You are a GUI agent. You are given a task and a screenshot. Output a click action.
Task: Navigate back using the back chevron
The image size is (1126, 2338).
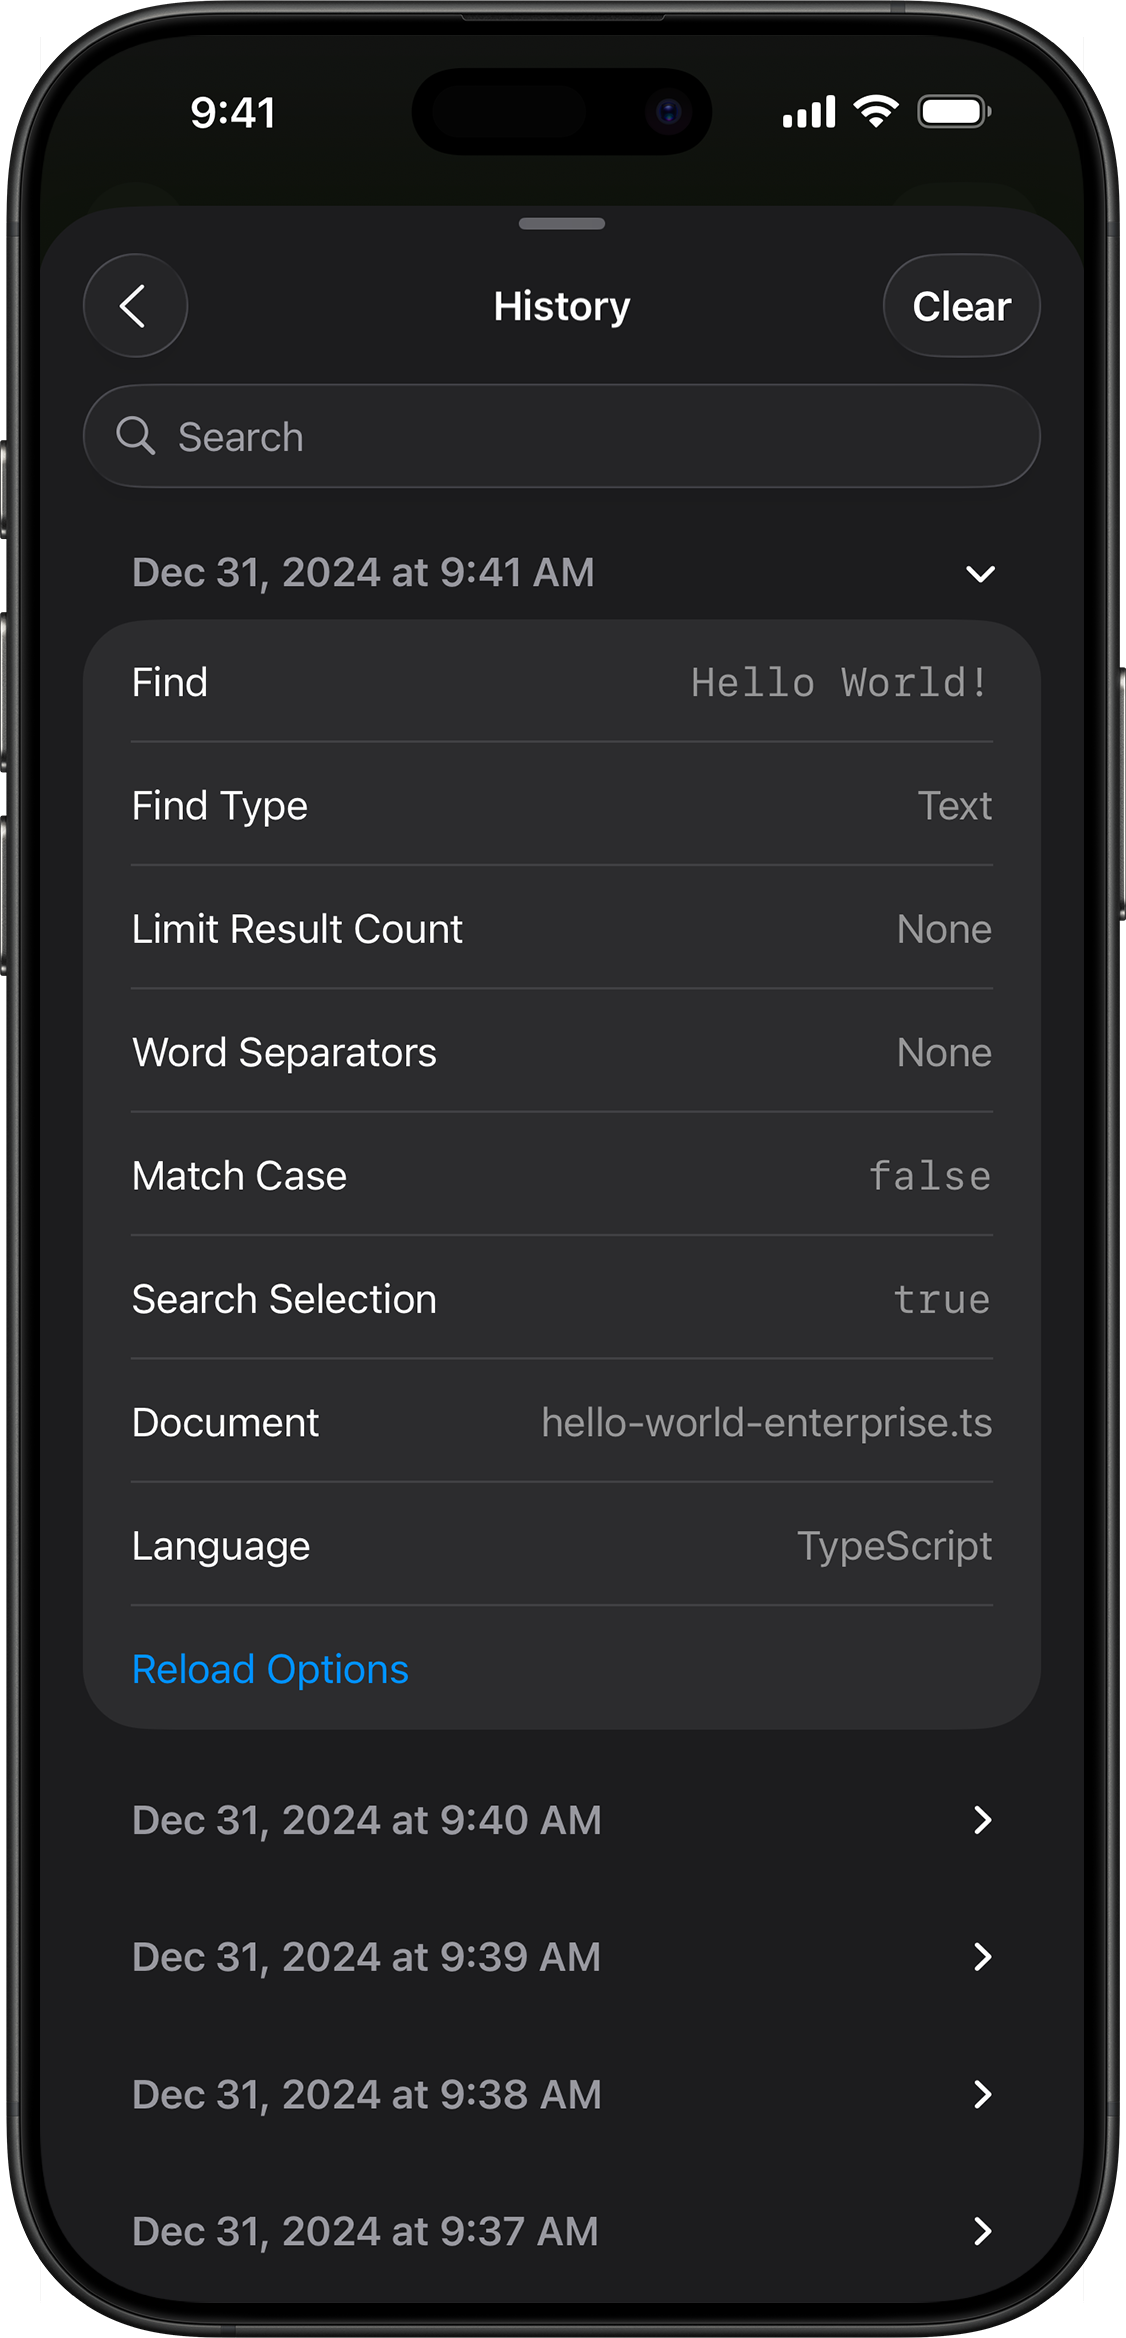(134, 306)
